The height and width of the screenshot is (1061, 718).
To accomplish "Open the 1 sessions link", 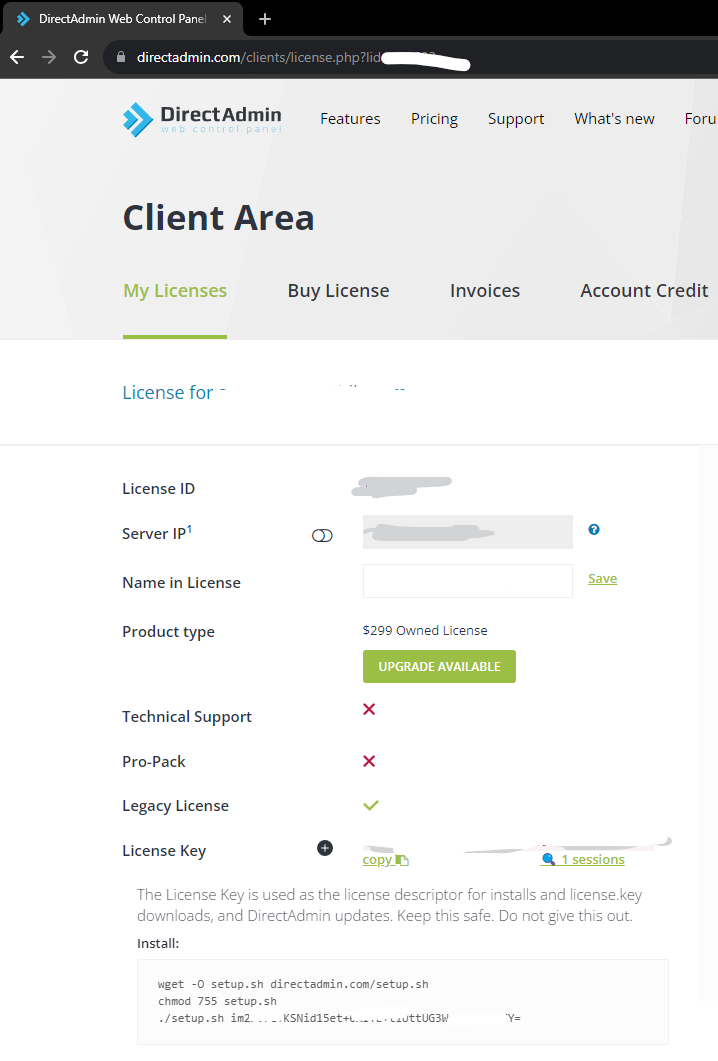I will coord(583,859).
